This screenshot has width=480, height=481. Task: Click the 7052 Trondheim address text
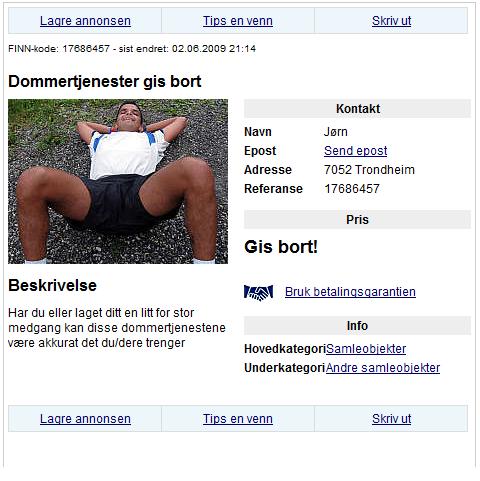(x=369, y=170)
